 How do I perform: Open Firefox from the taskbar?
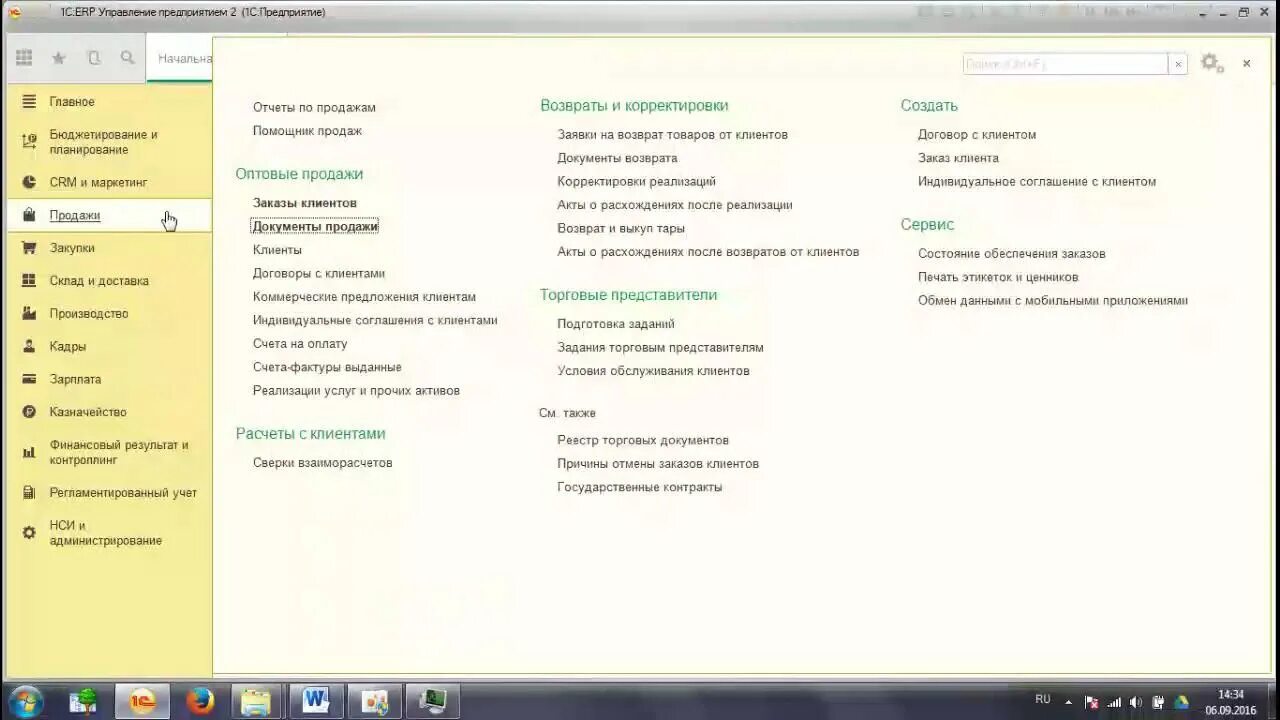click(x=200, y=701)
